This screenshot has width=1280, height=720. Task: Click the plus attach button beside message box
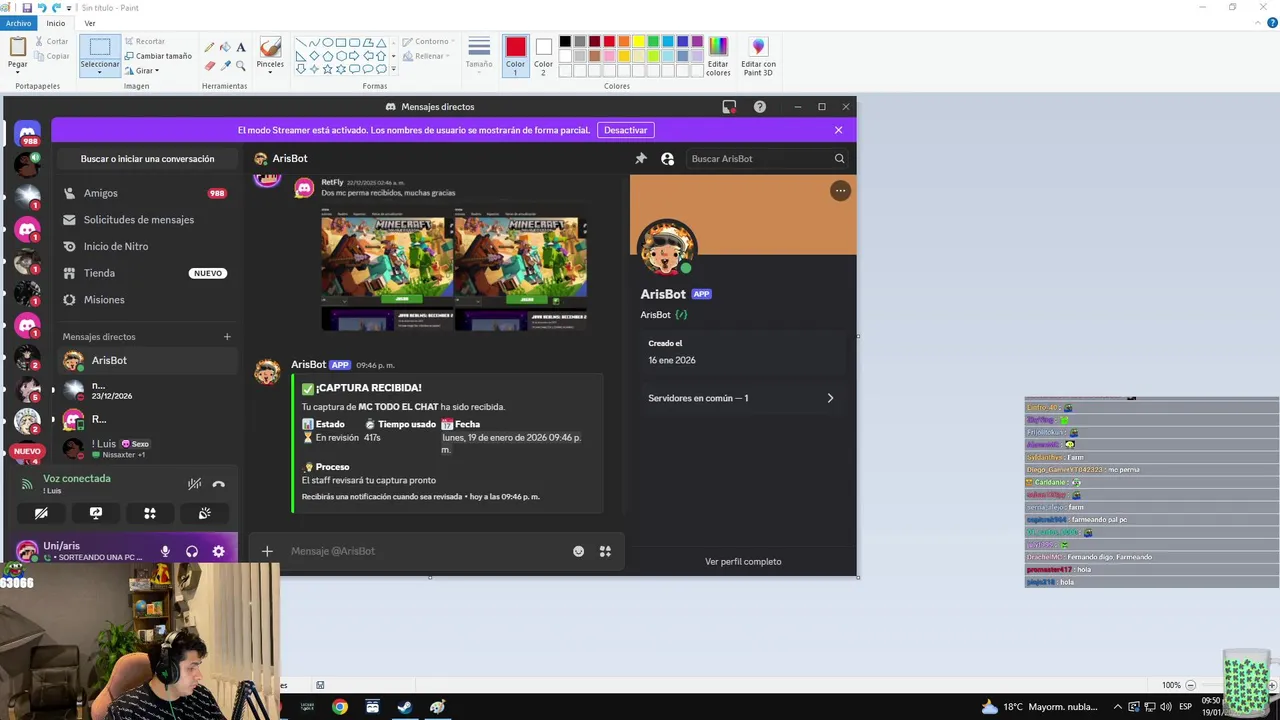pos(267,551)
